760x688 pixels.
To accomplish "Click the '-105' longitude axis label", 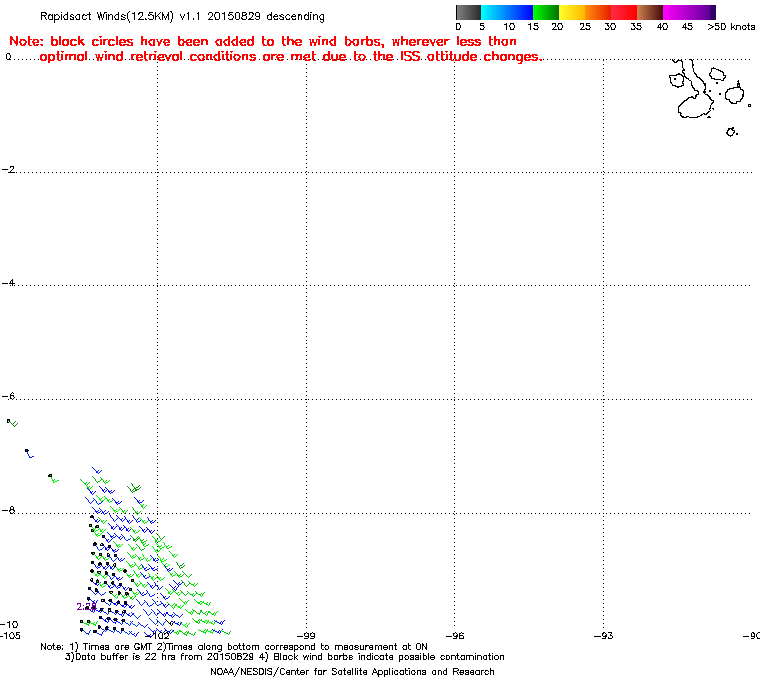I will click(10, 635).
